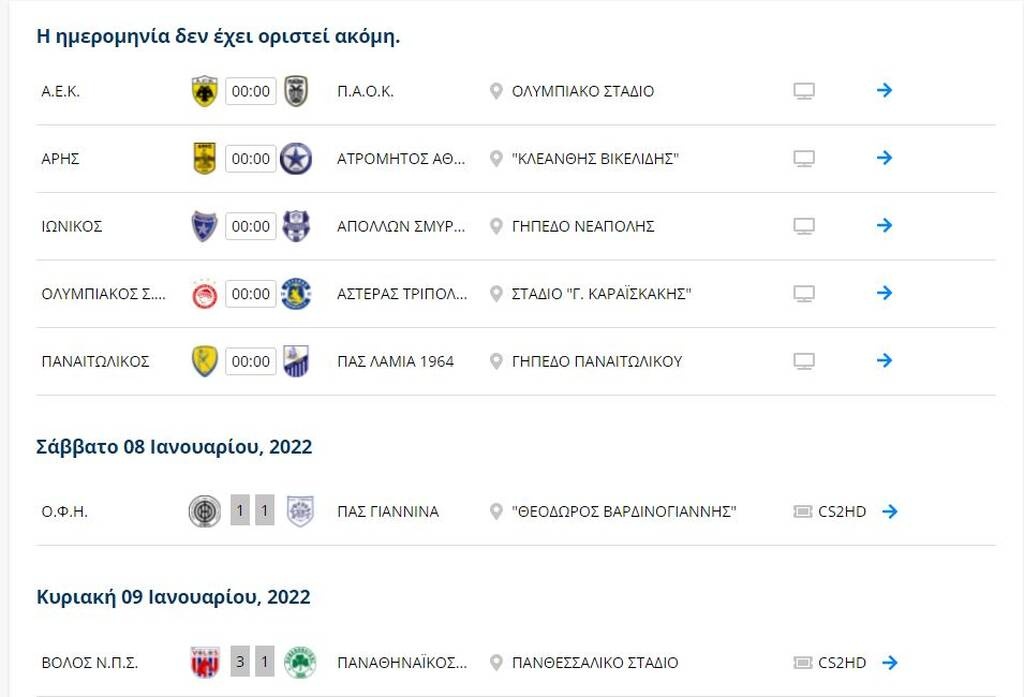Open the Ο.Φ.Η. match details arrow
Image resolution: width=1024 pixels, height=697 pixels.
coord(889,511)
